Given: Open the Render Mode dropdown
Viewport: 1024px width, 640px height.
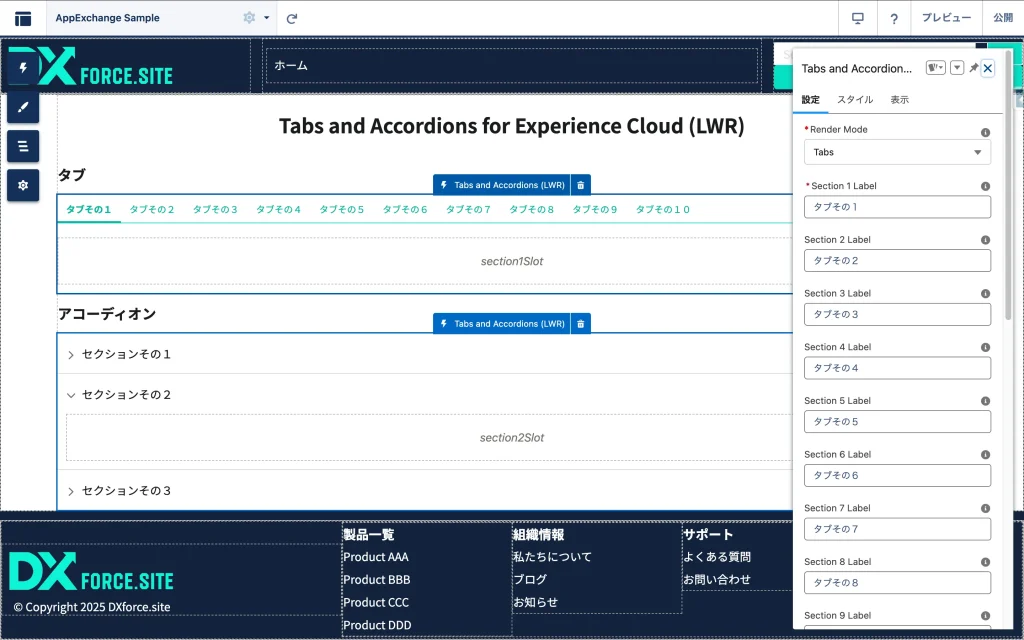Looking at the screenshot, I should point(897,152).
